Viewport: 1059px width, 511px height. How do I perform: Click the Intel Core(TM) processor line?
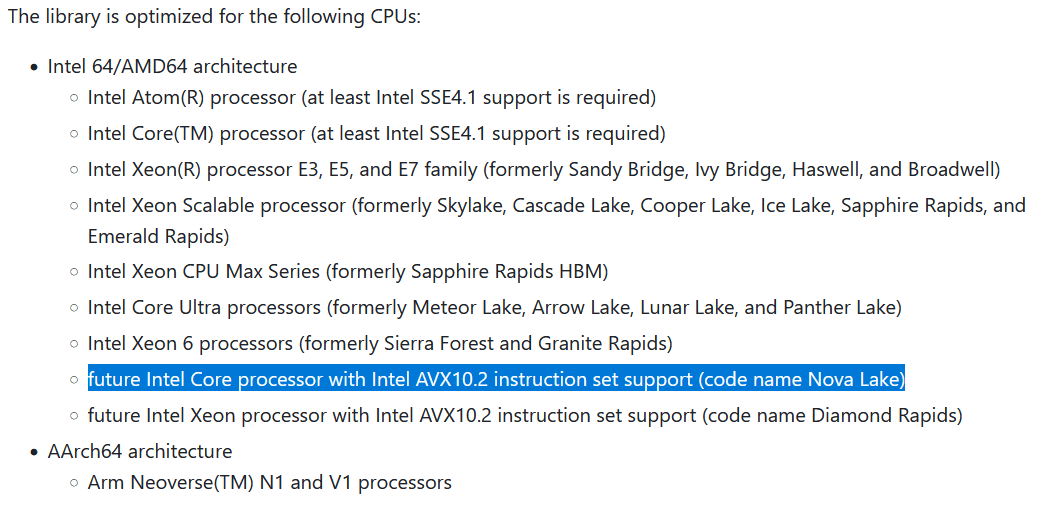(x=376, y=133)
